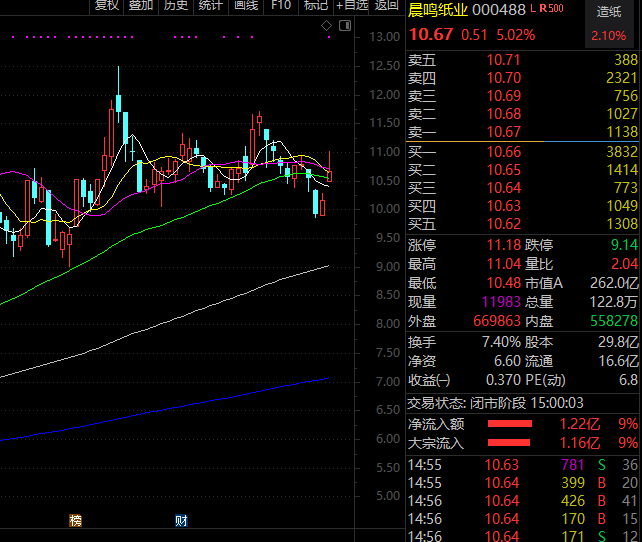Open the 标记 mark tool
642x542 pixels.
(x=316, y=5)
